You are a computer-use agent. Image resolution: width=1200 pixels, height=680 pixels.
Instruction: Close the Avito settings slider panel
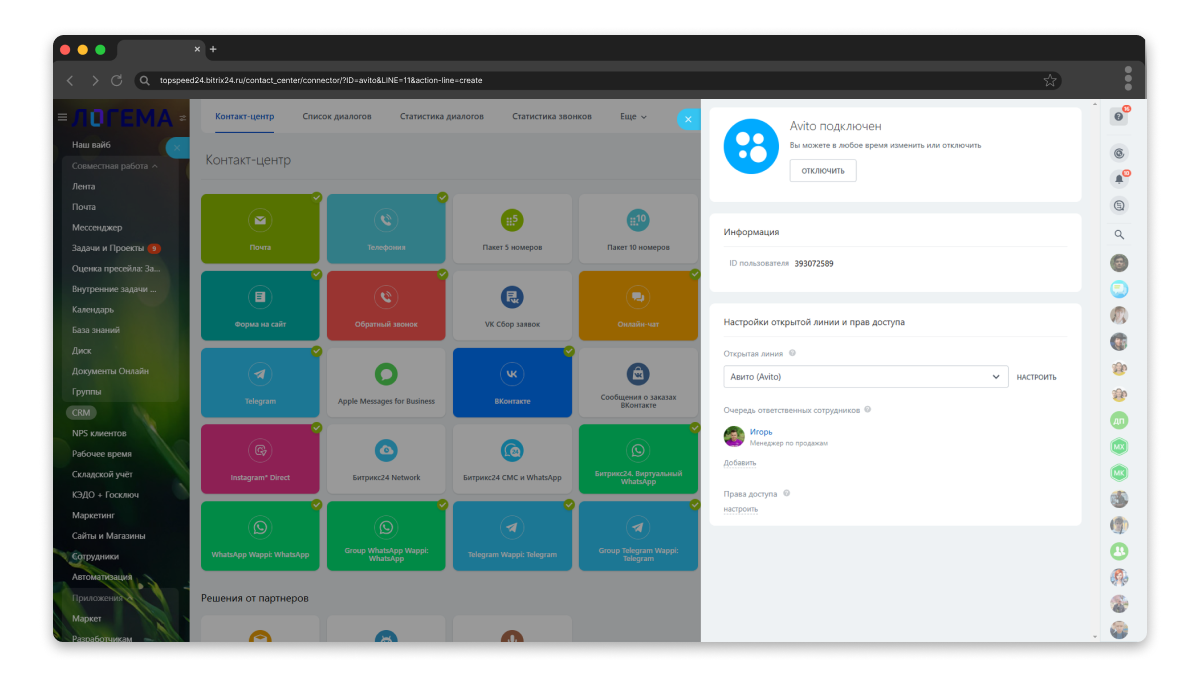click(687, 119)
